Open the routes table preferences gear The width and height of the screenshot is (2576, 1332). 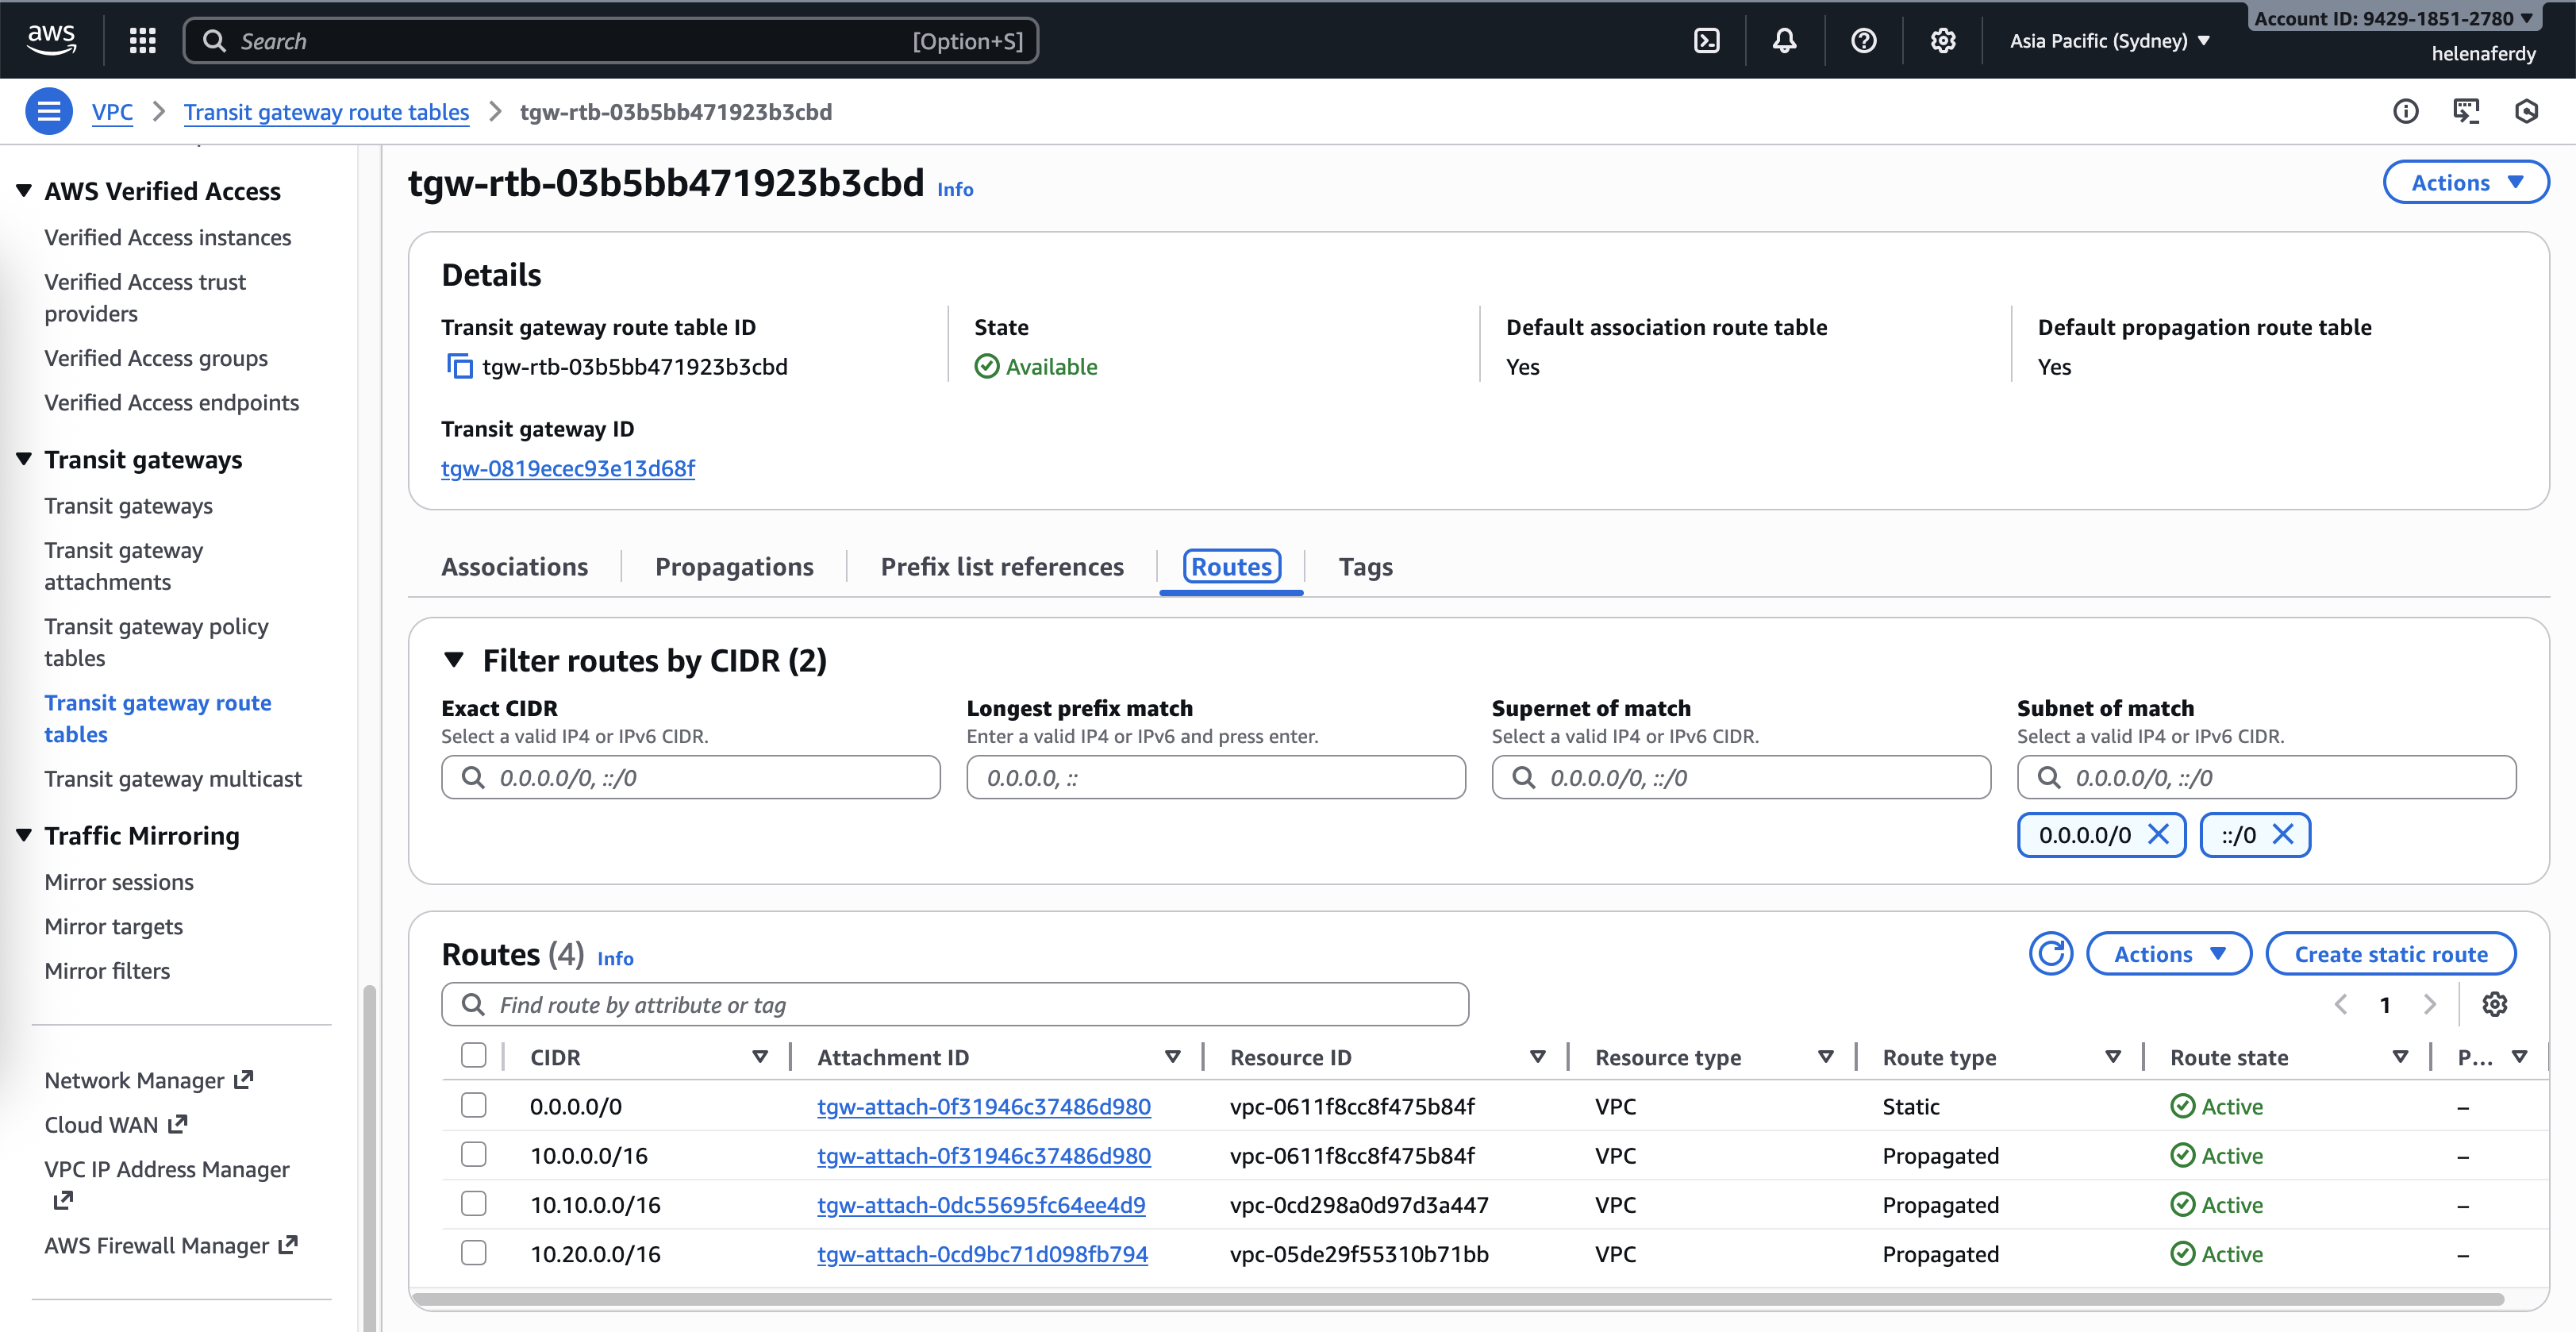pyautogui.click(x=2494, y=1004)
